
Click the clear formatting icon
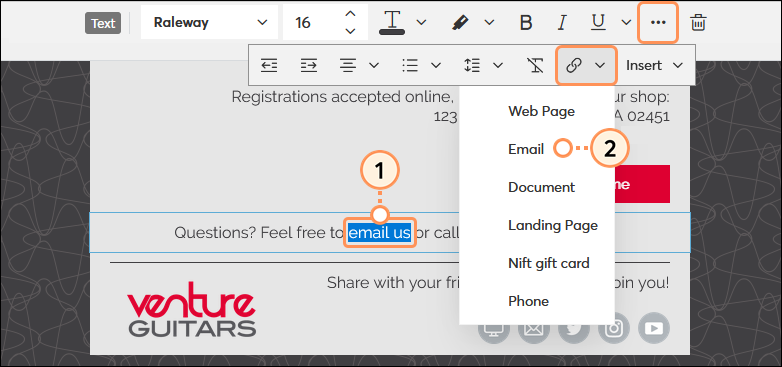(x=535, y=65)
